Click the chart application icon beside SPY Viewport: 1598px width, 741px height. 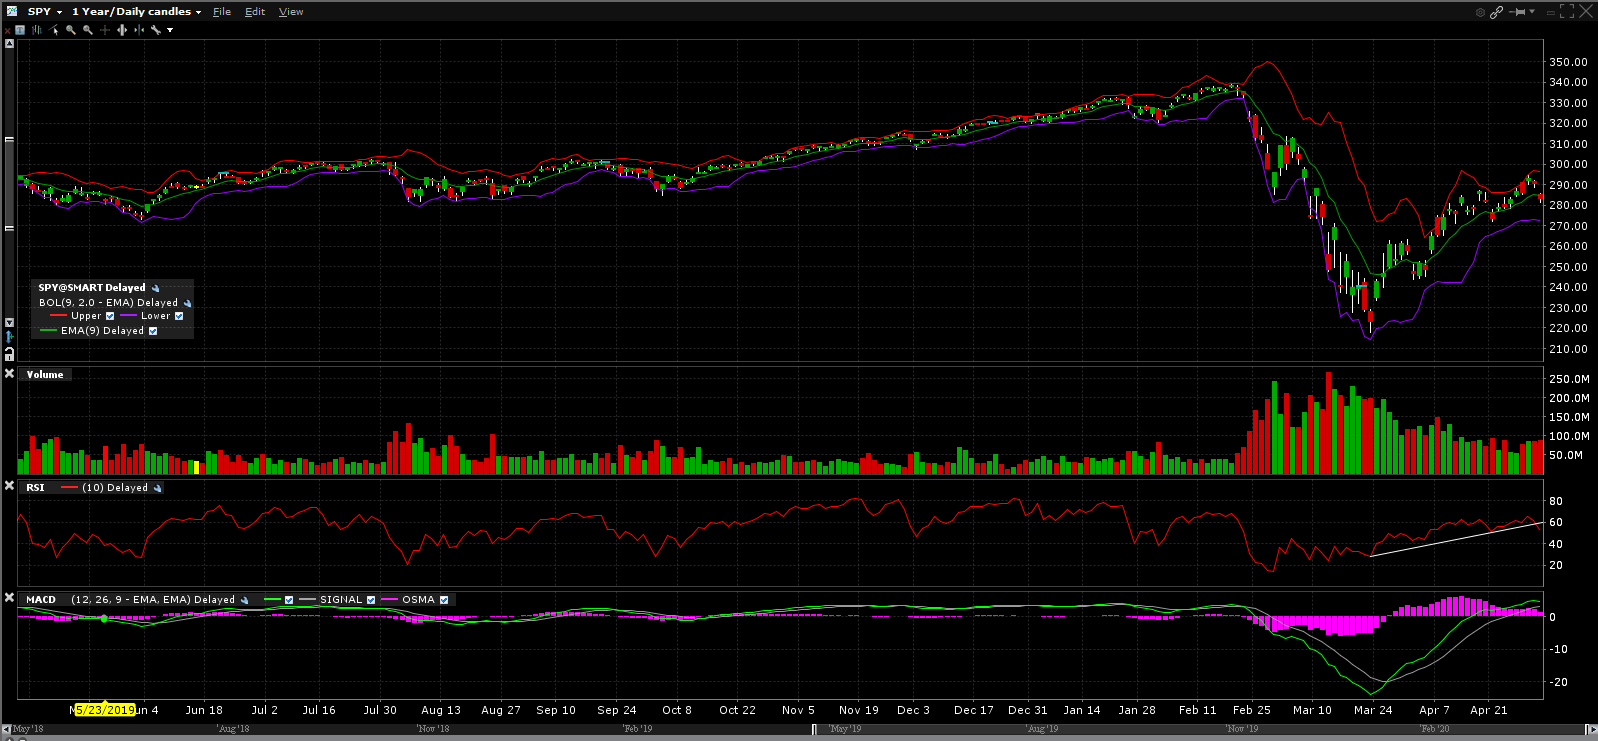(x=12, y=11)
